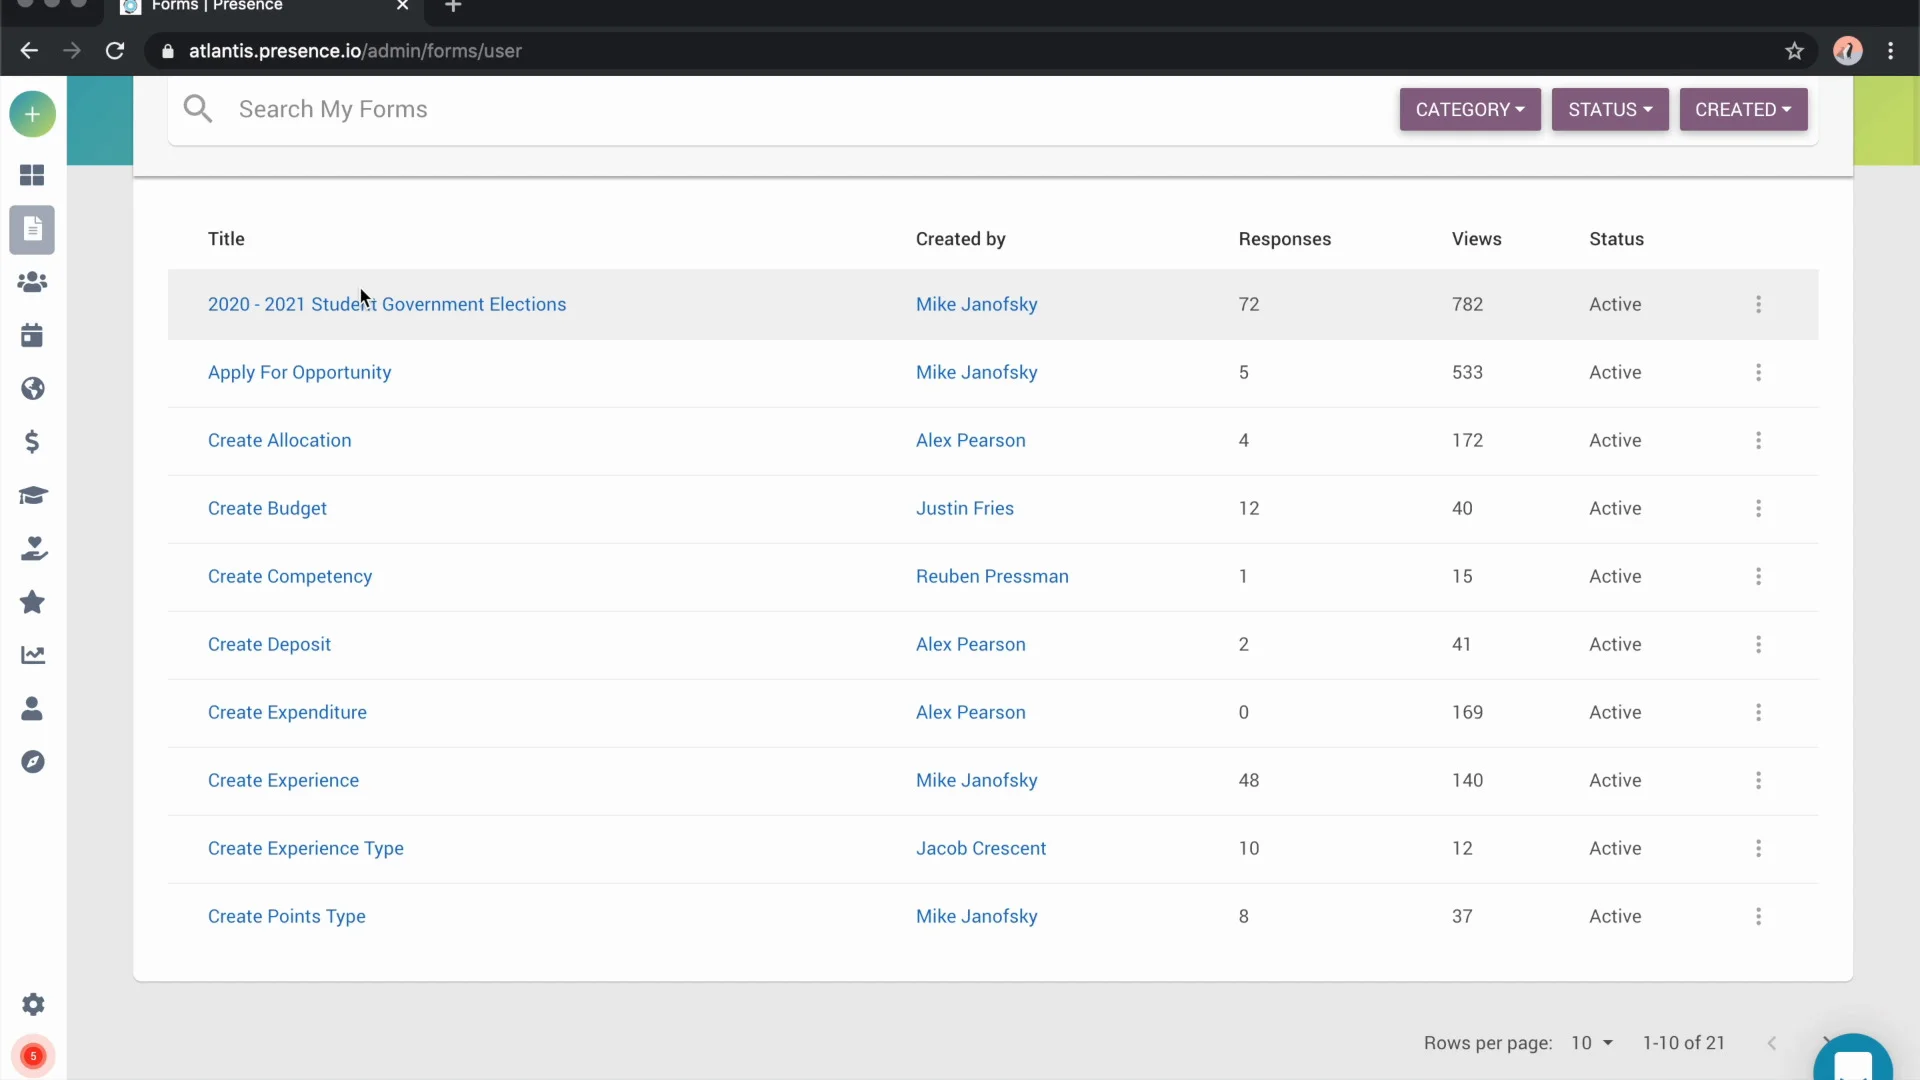
Task: Click the green plus create button
Action: [32, 115]
